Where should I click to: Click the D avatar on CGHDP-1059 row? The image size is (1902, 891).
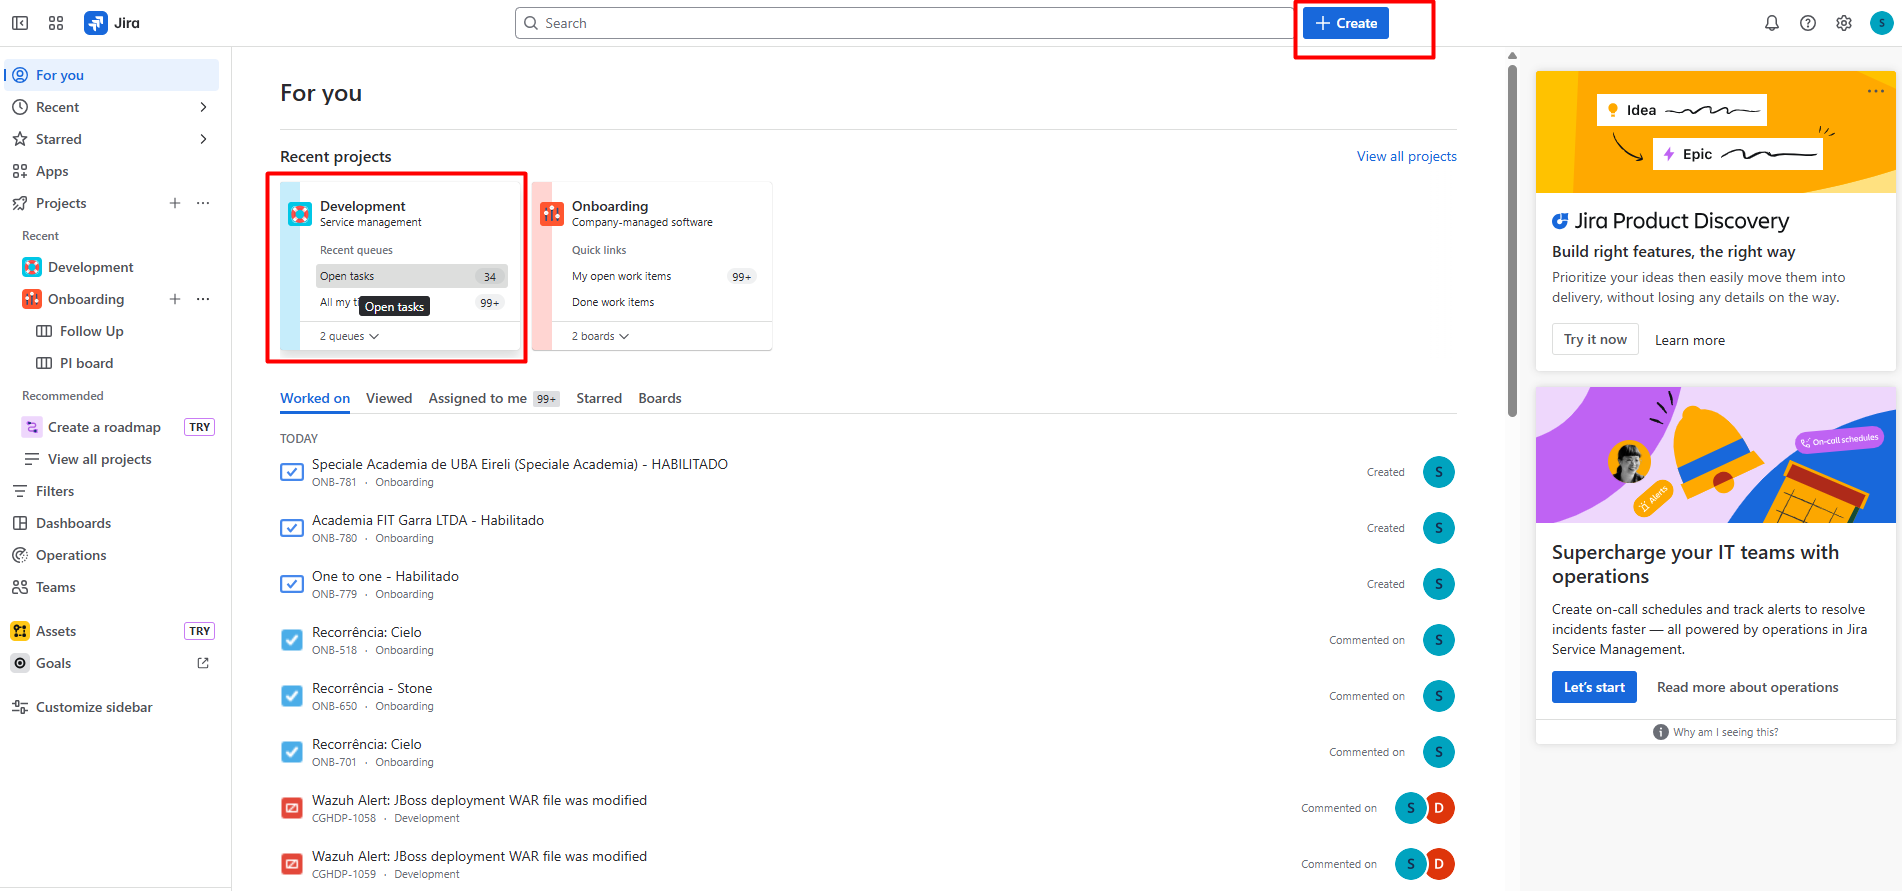[1439, 864]
